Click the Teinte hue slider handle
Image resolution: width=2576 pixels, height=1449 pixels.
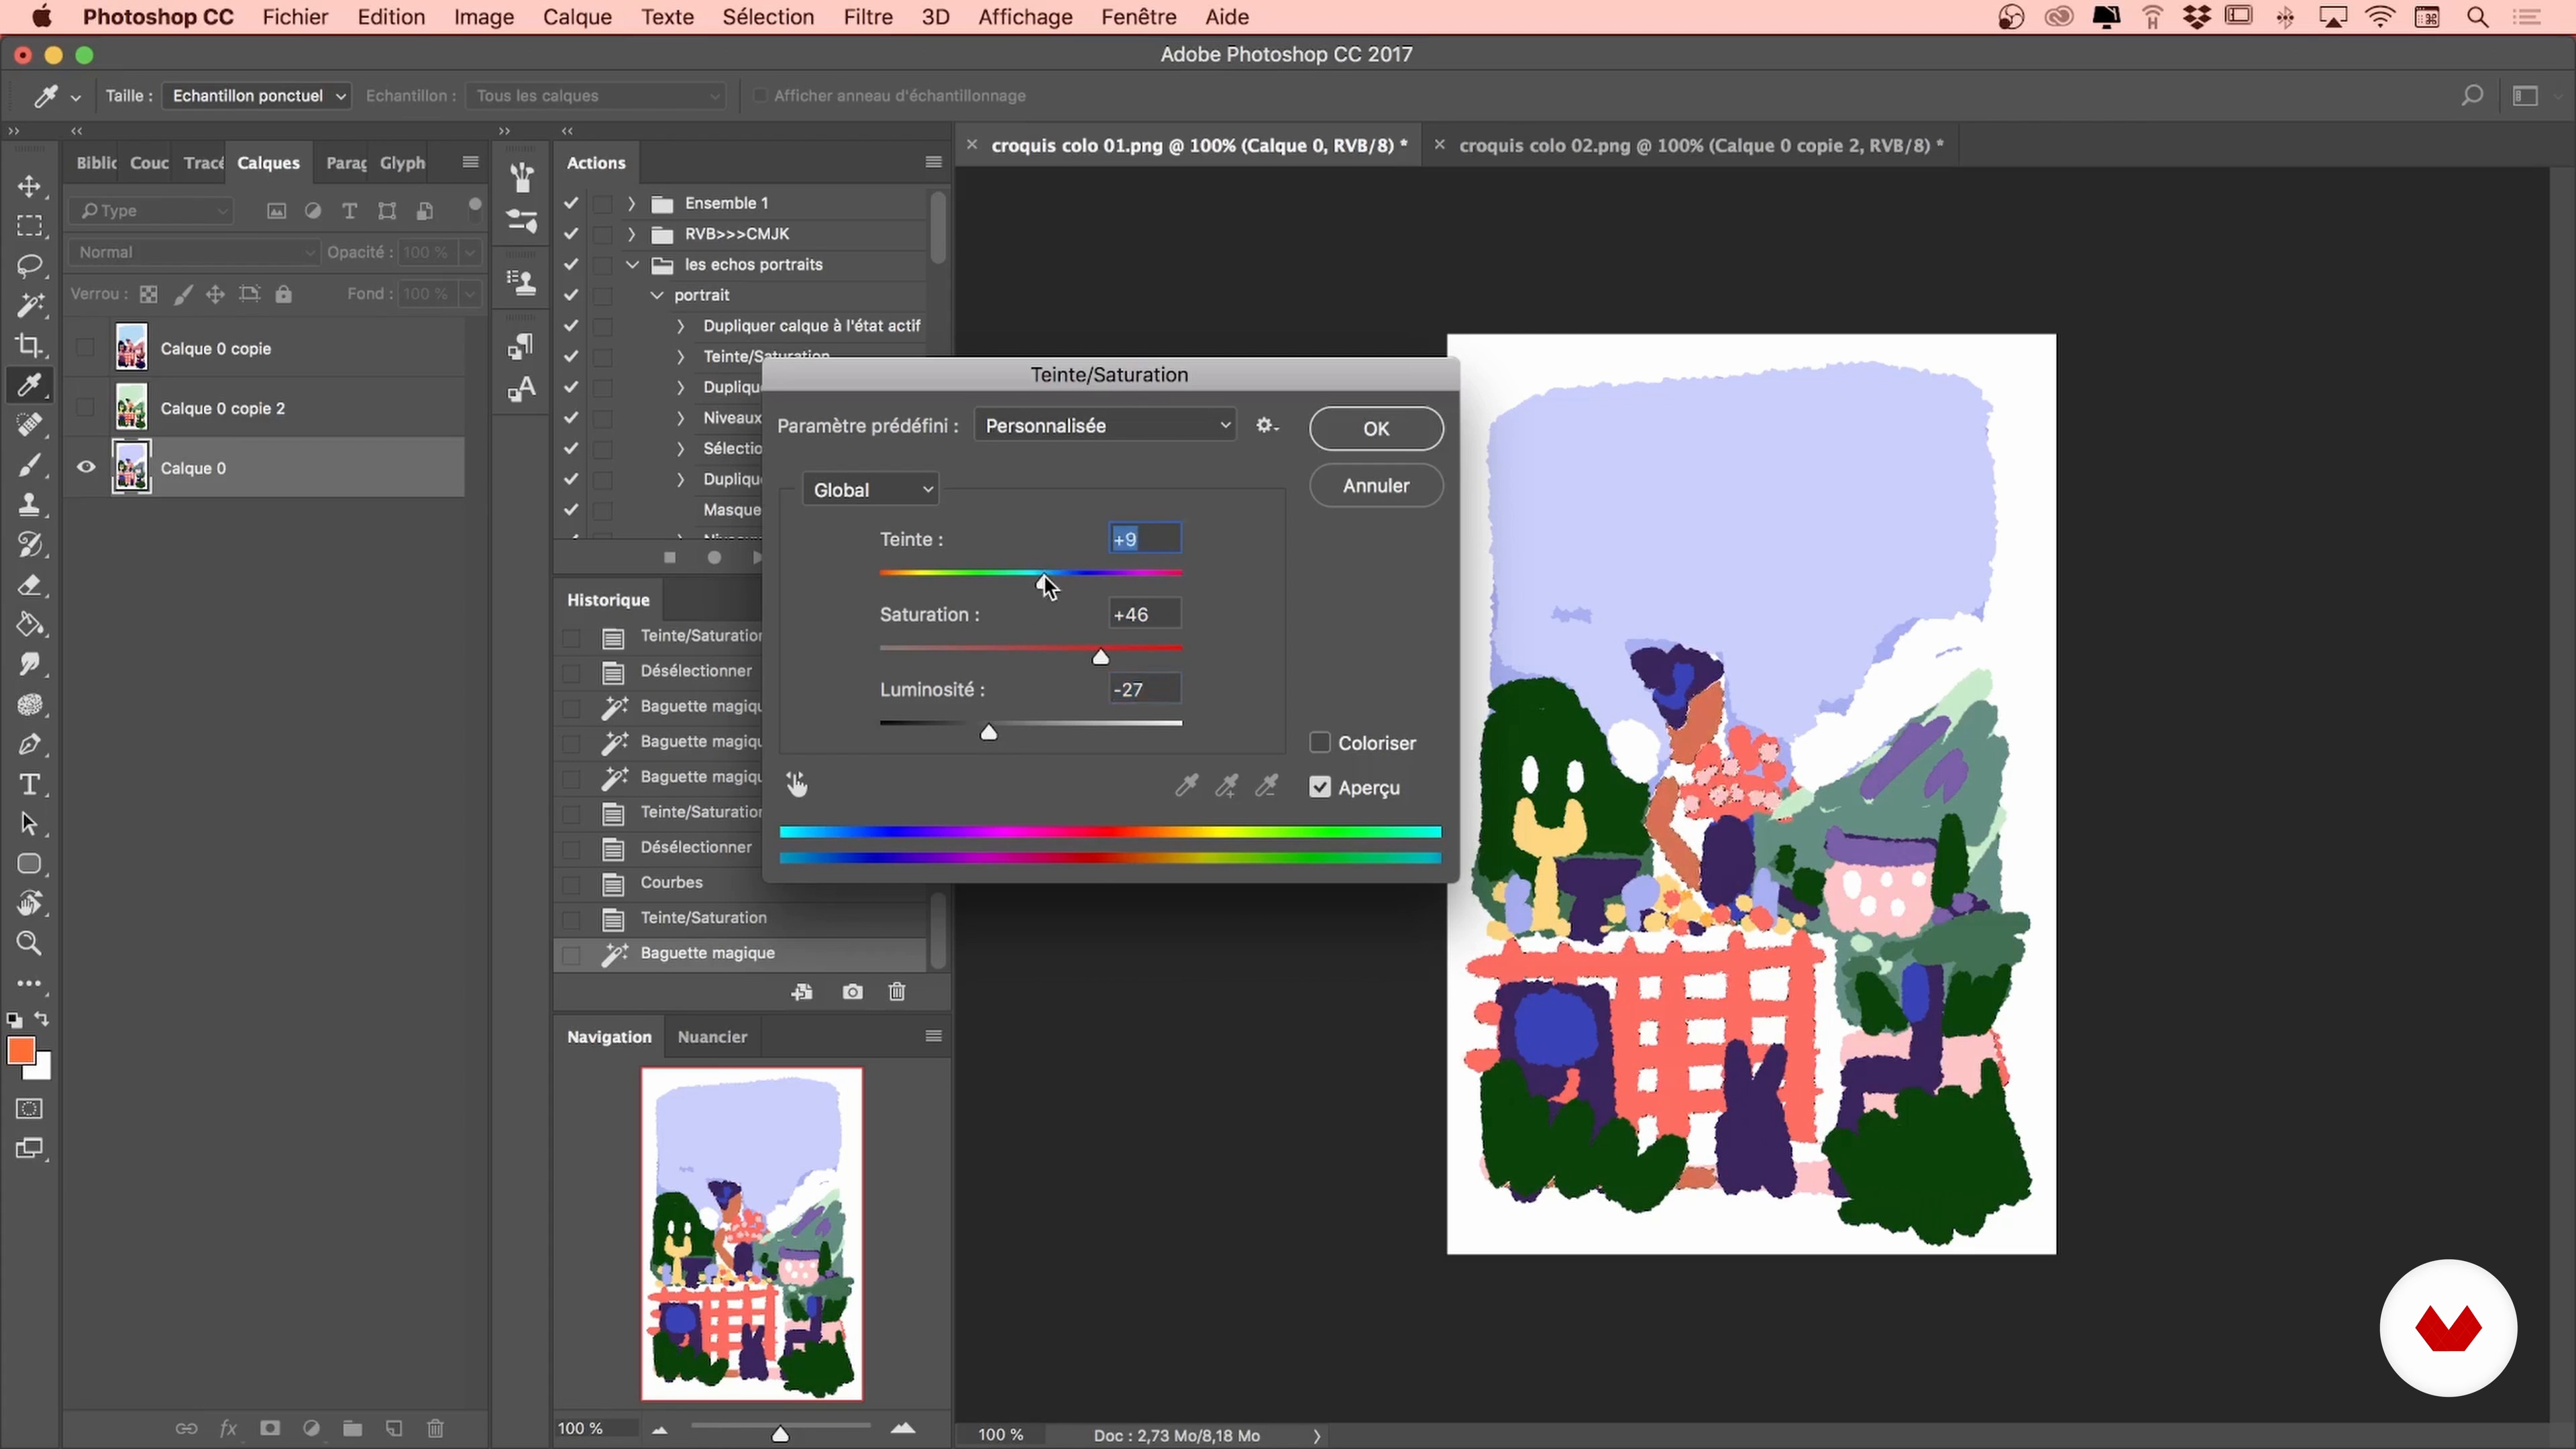click(x=1043, y=583)
